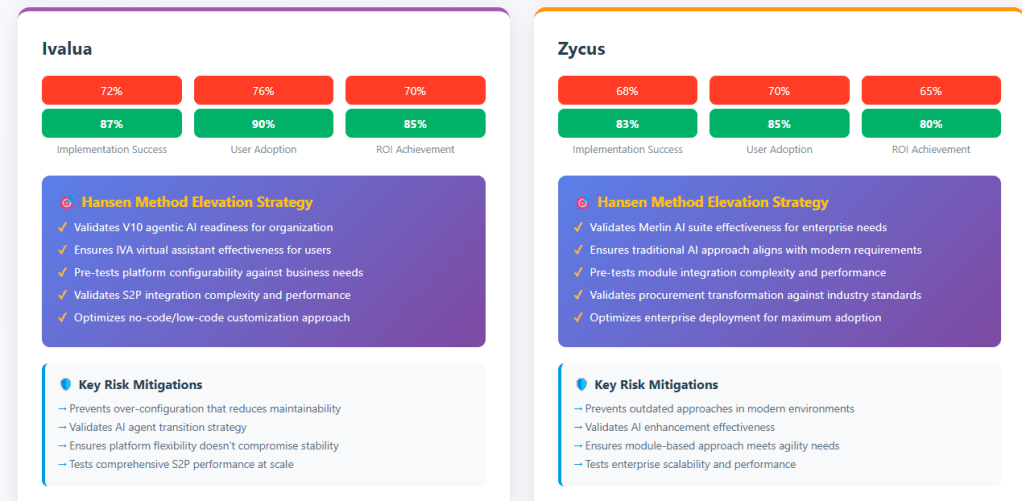Click the shield icon in Zycus's Key Risk Mitigations
Image resolution: width=1022 pixels, height=501 pixels.
(x=582, y=385)
